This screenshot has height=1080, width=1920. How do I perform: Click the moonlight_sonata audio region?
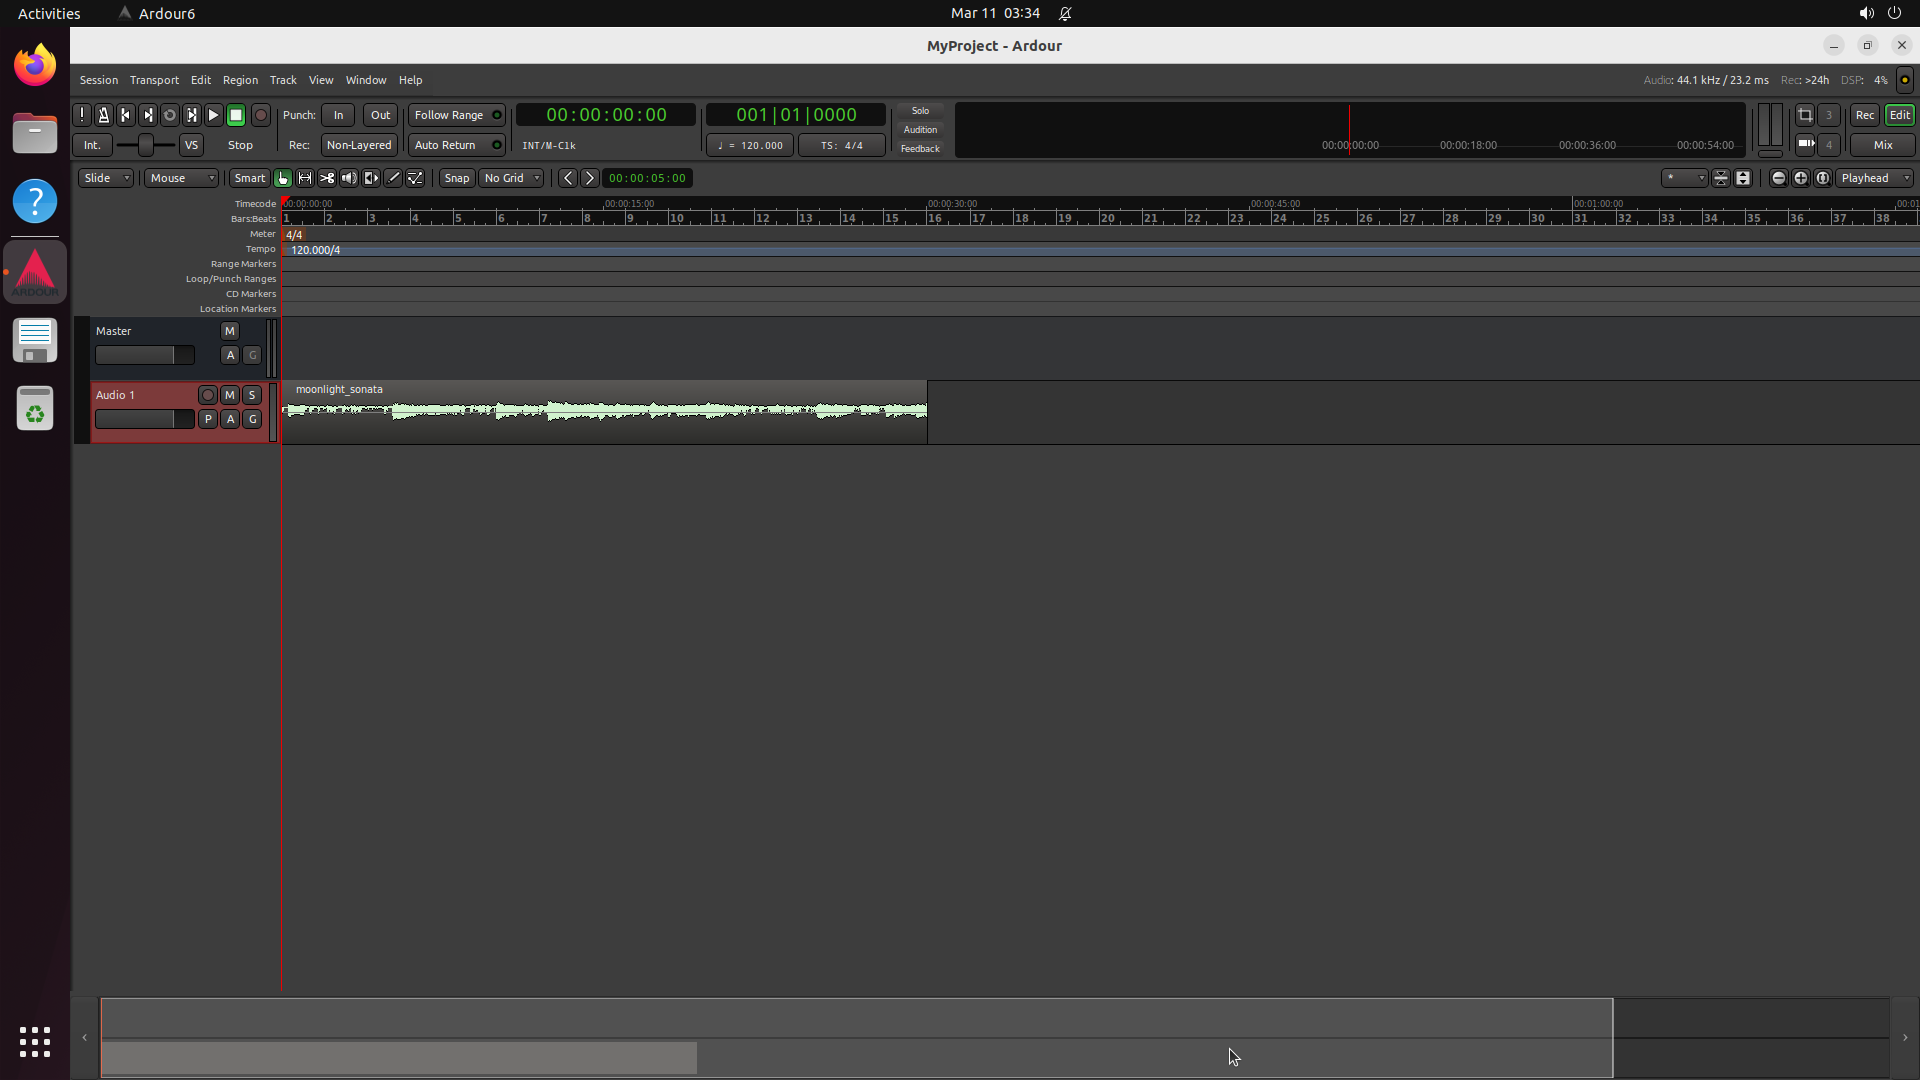pos(604,412)
